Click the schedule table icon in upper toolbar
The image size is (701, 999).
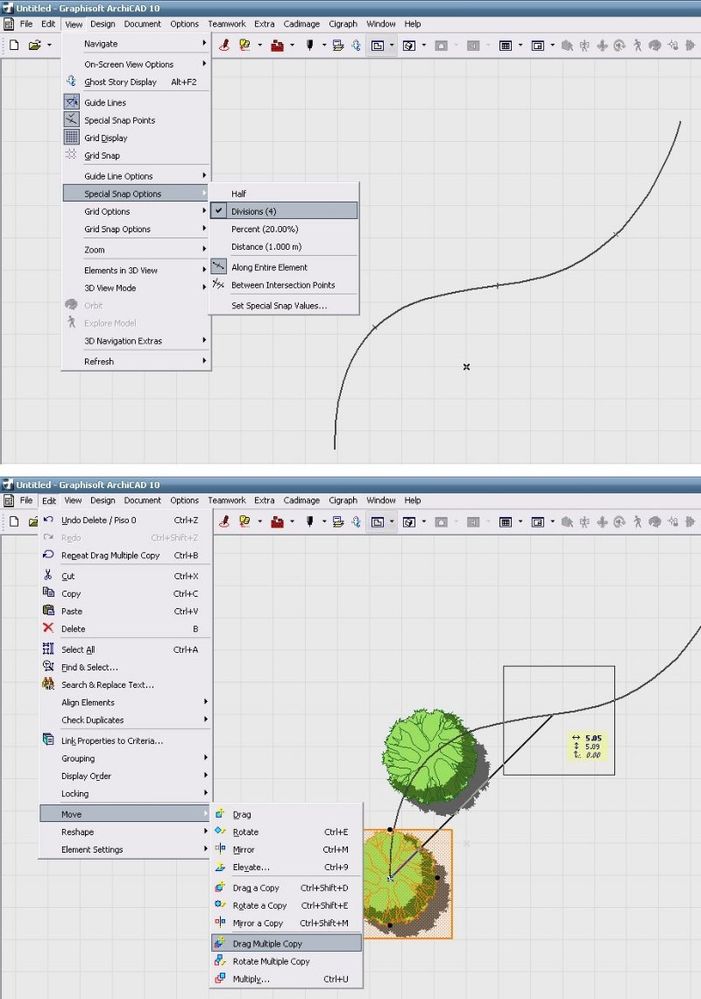(505, 45)
